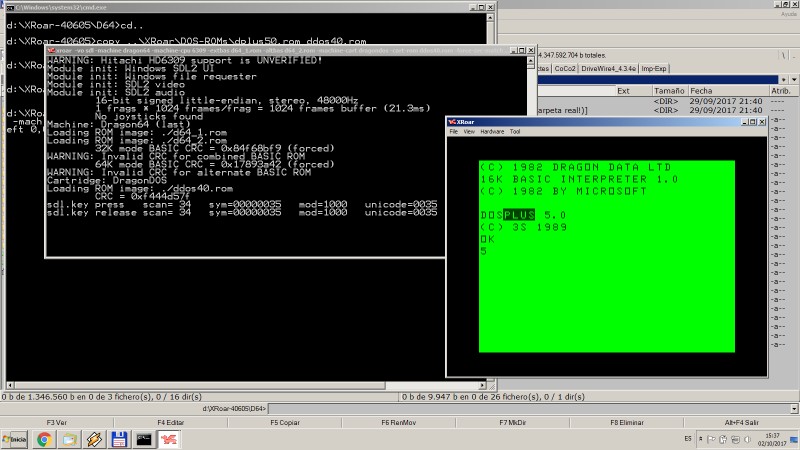This screenshot has height=450, width=800.
Task: Click the XRoar taskbar icon
Action: 170,439
